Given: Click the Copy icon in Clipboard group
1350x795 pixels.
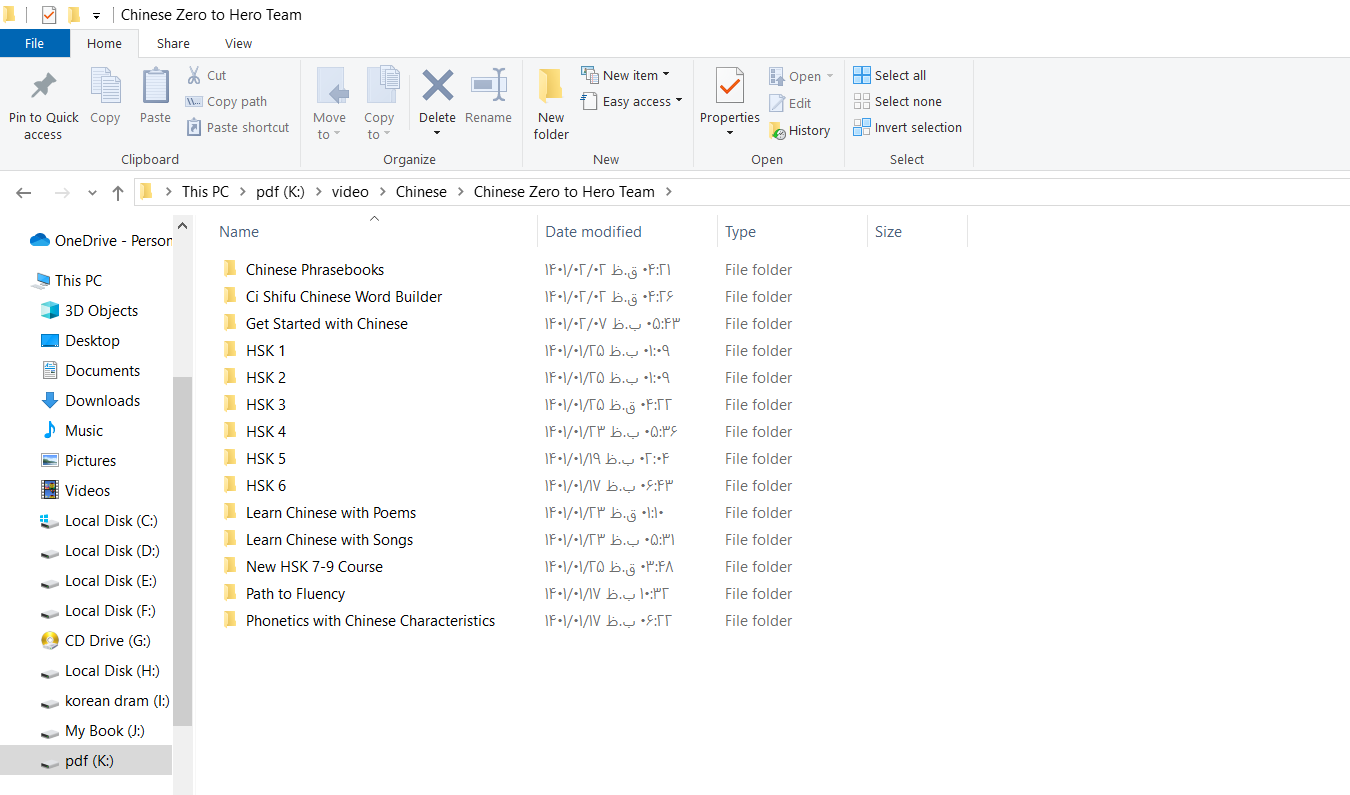Looking at the screenshot, I should tap(105, 86).
